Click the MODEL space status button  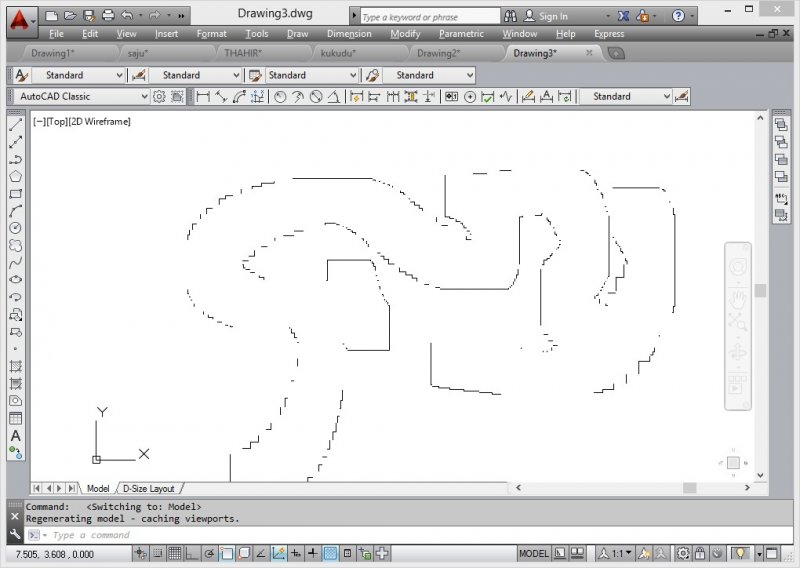click(x=534, y=553)
